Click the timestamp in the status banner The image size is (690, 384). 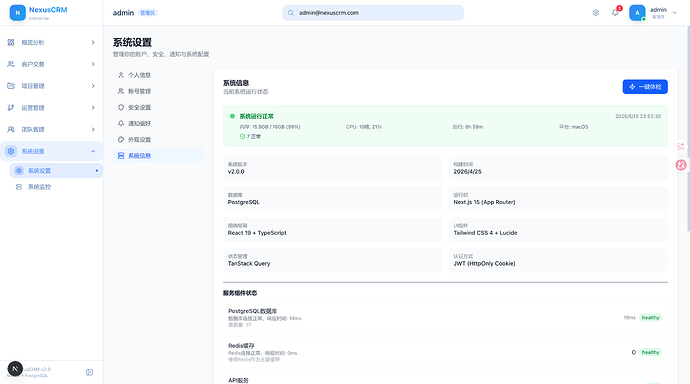pos(638,116)
